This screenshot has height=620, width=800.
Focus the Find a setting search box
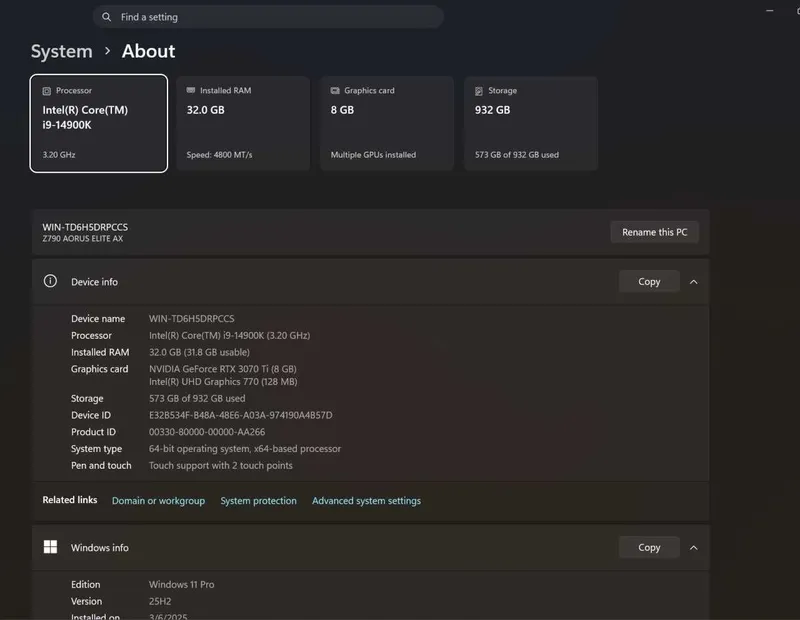pyautogui.click(x=268, y=17)
